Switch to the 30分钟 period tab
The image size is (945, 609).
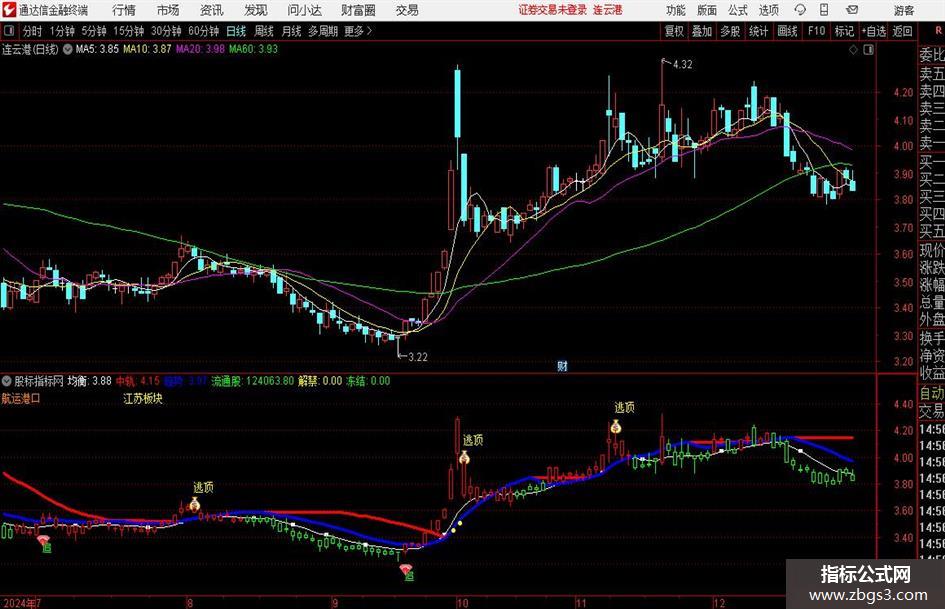pyautogui.click(x=166, y=31)
